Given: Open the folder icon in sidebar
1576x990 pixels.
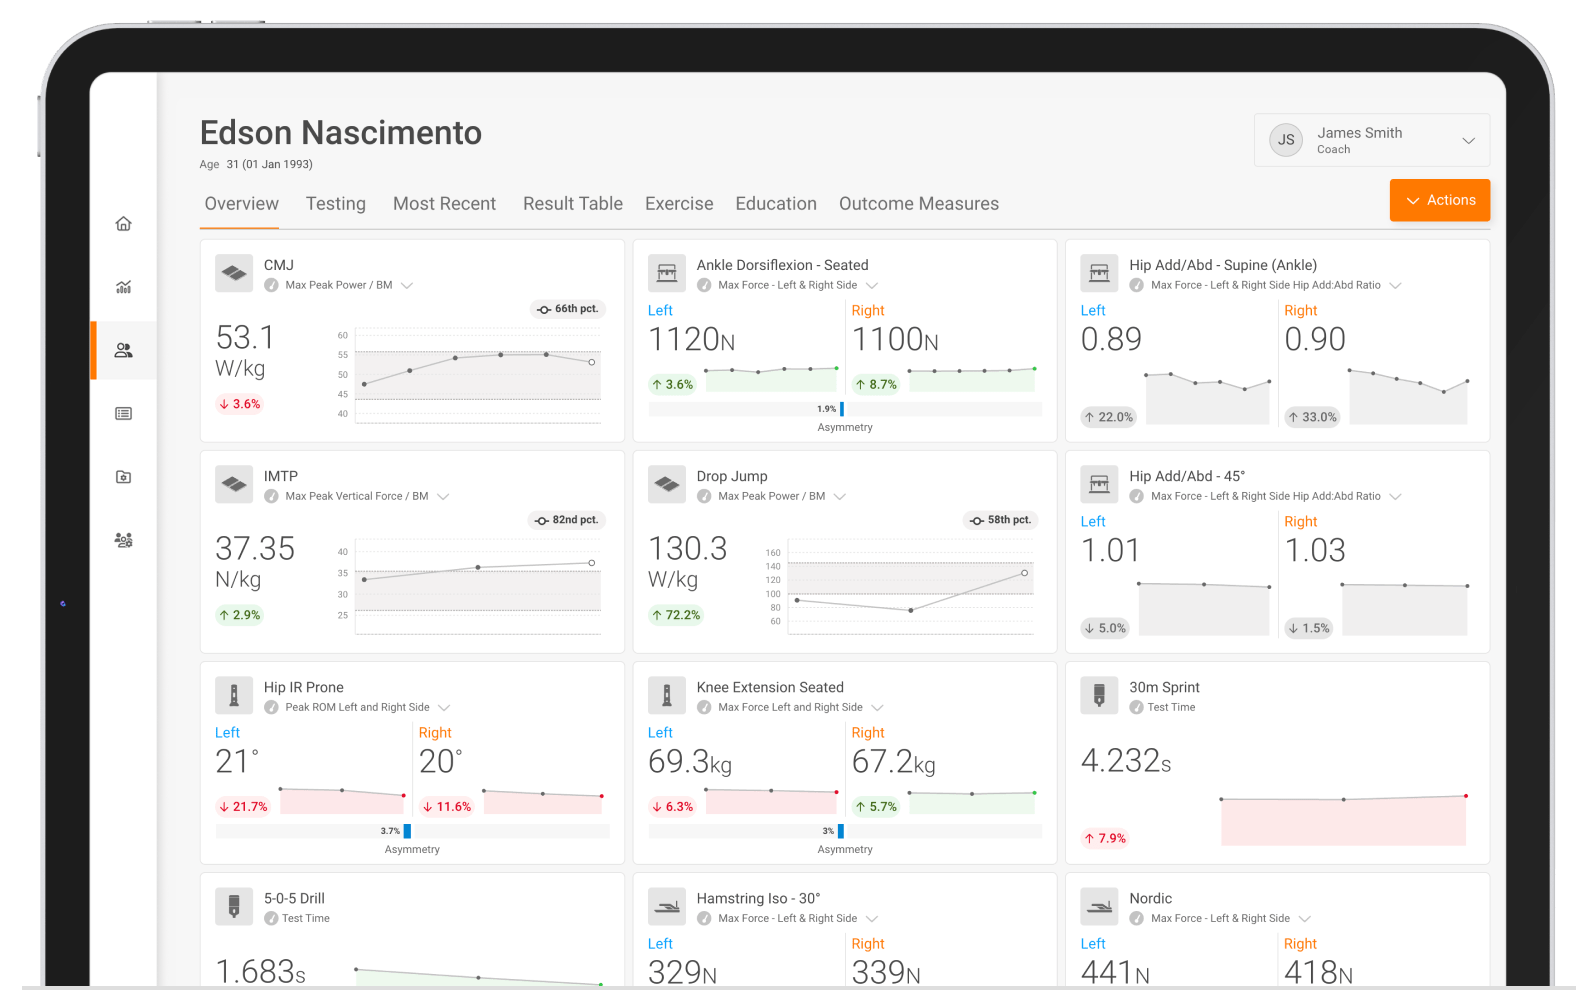Looking at the screenshot, I should coord(123,477).
